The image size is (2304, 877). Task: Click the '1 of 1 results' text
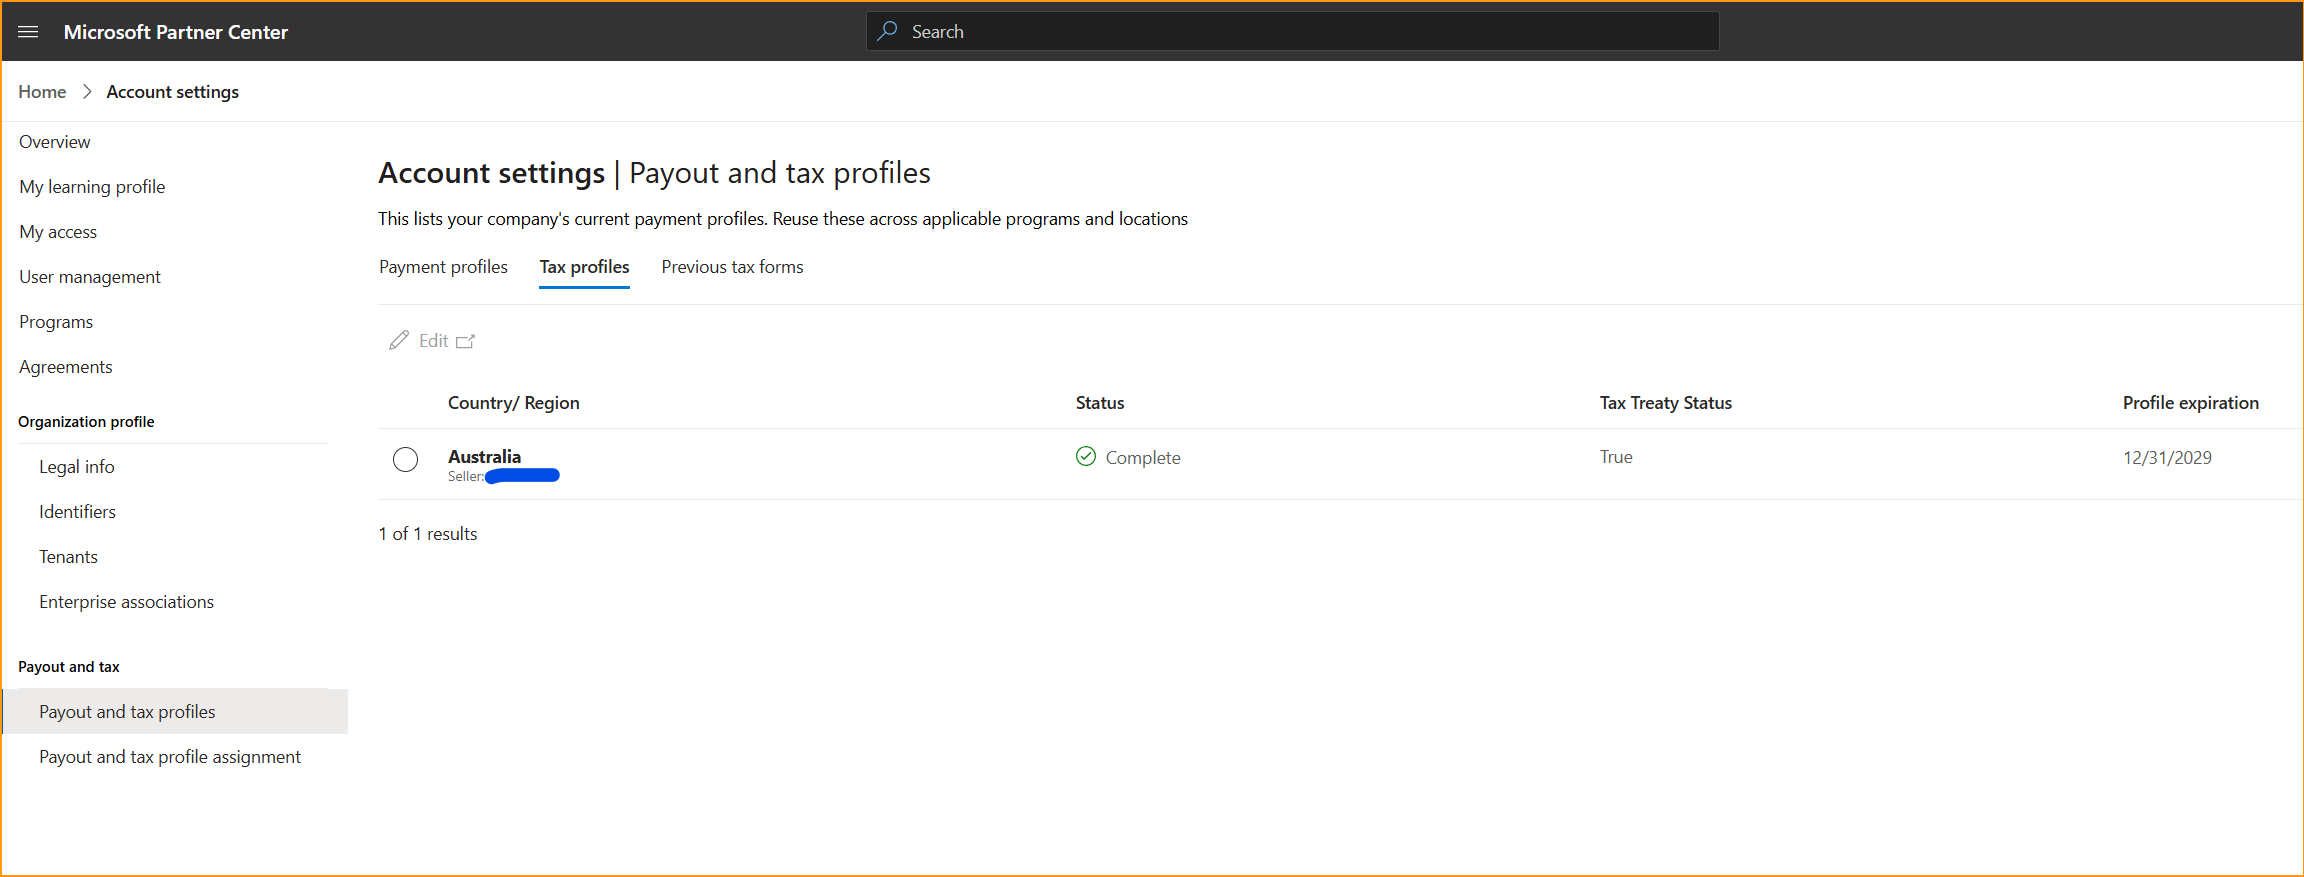(x=428, y=534)
